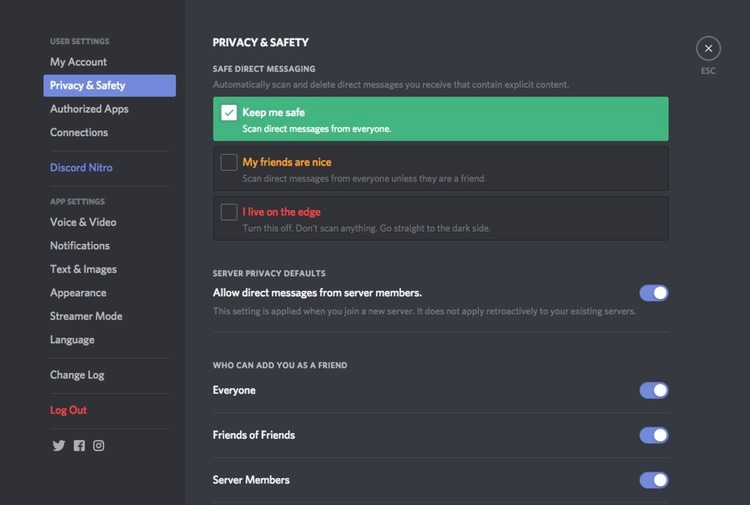750x505 pixels.
Task: Select the Keep me safe checkbox
Action: coord(229,113)
